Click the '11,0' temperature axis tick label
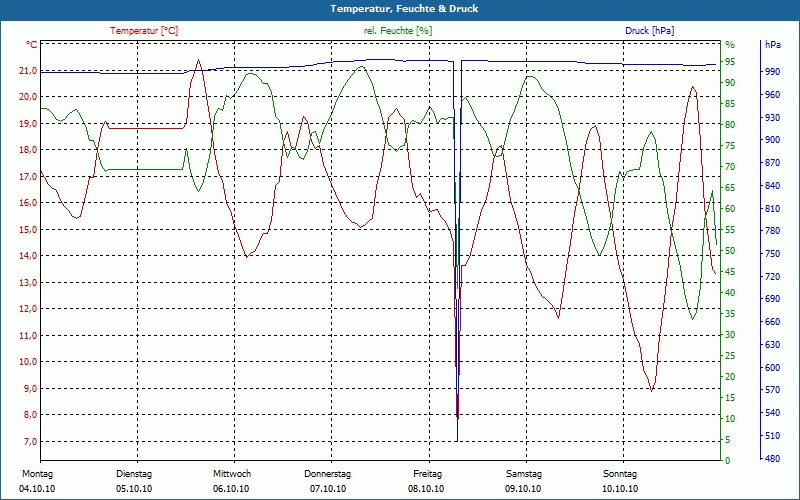The image size is (800, 500). [28, 336]
